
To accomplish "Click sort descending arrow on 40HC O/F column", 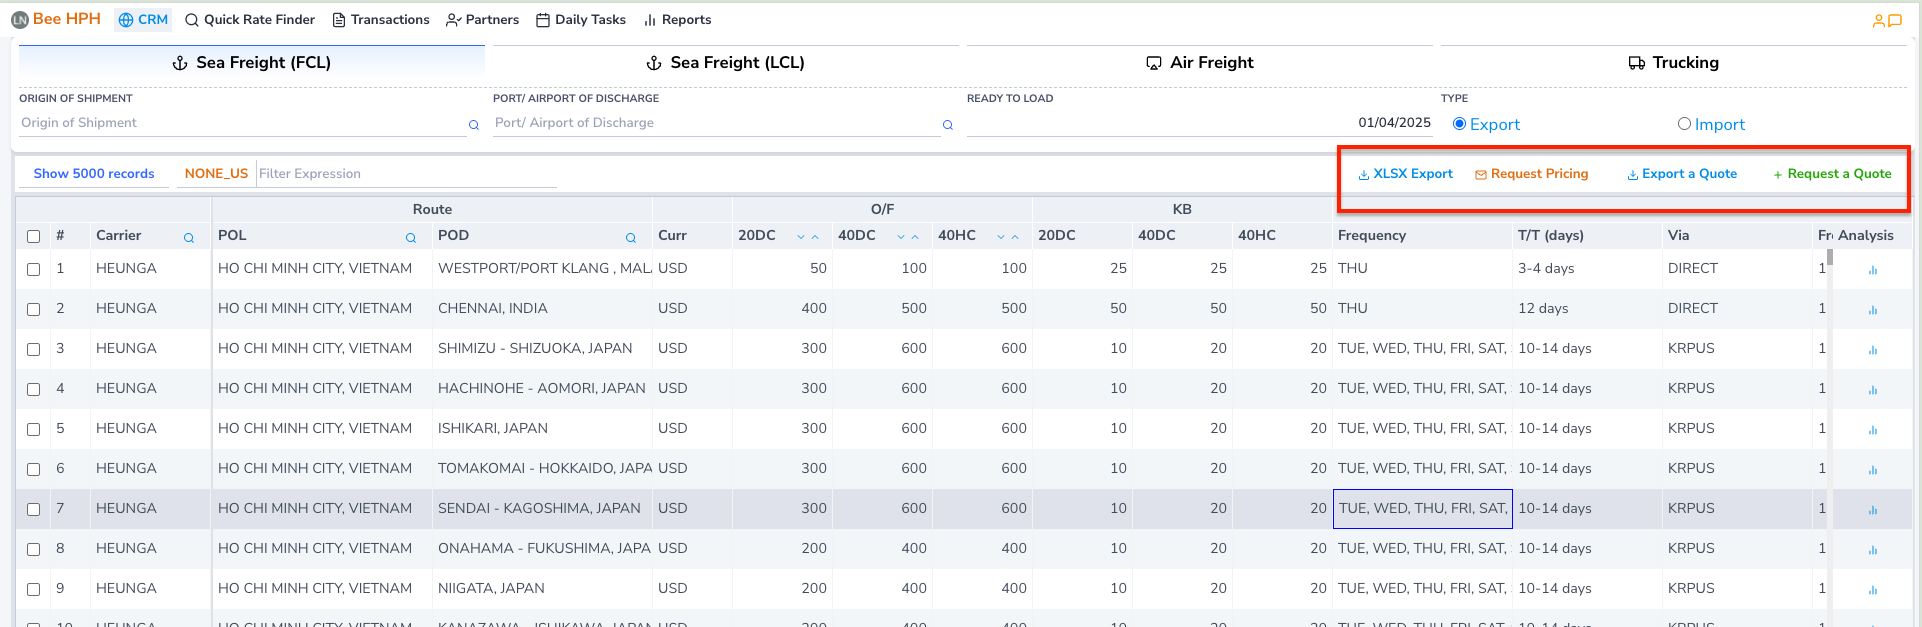I will tap(1001, 237).
